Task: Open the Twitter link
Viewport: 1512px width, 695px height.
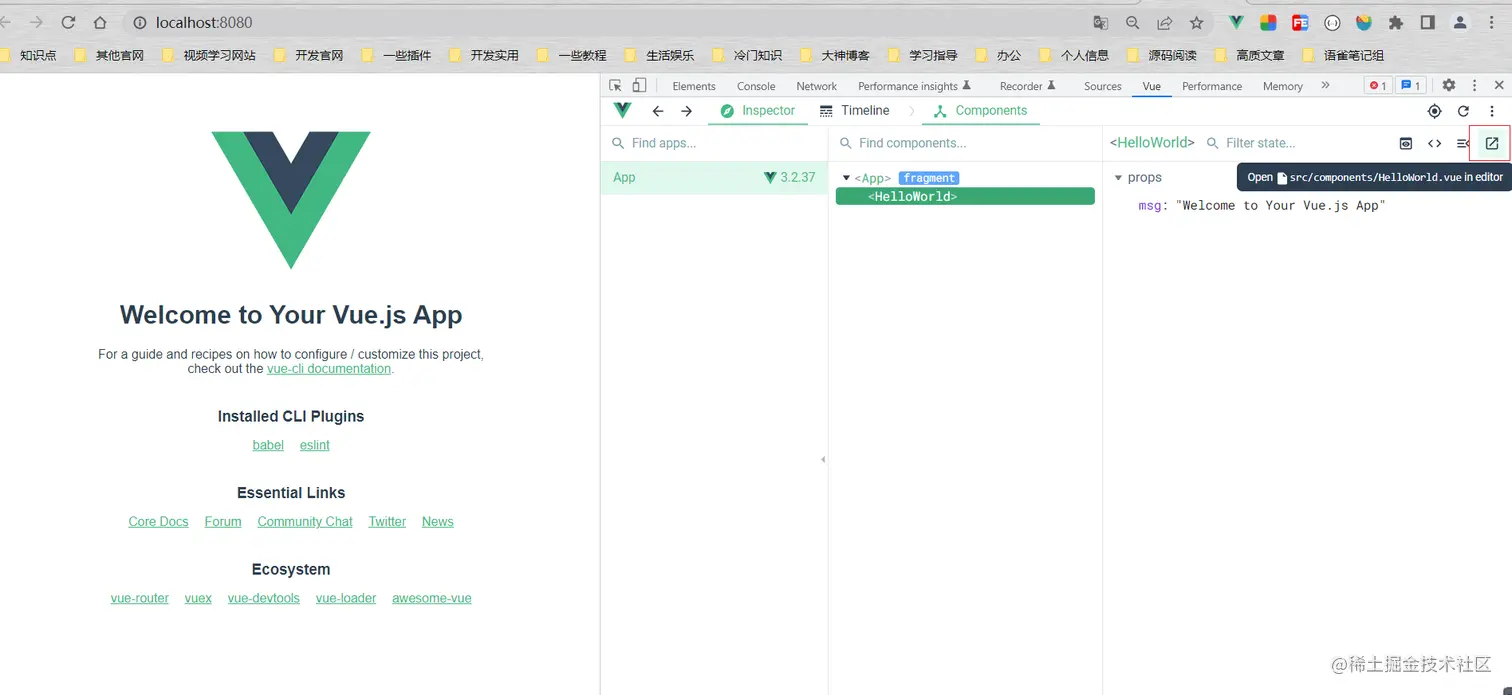Action: tap(387, 522)
